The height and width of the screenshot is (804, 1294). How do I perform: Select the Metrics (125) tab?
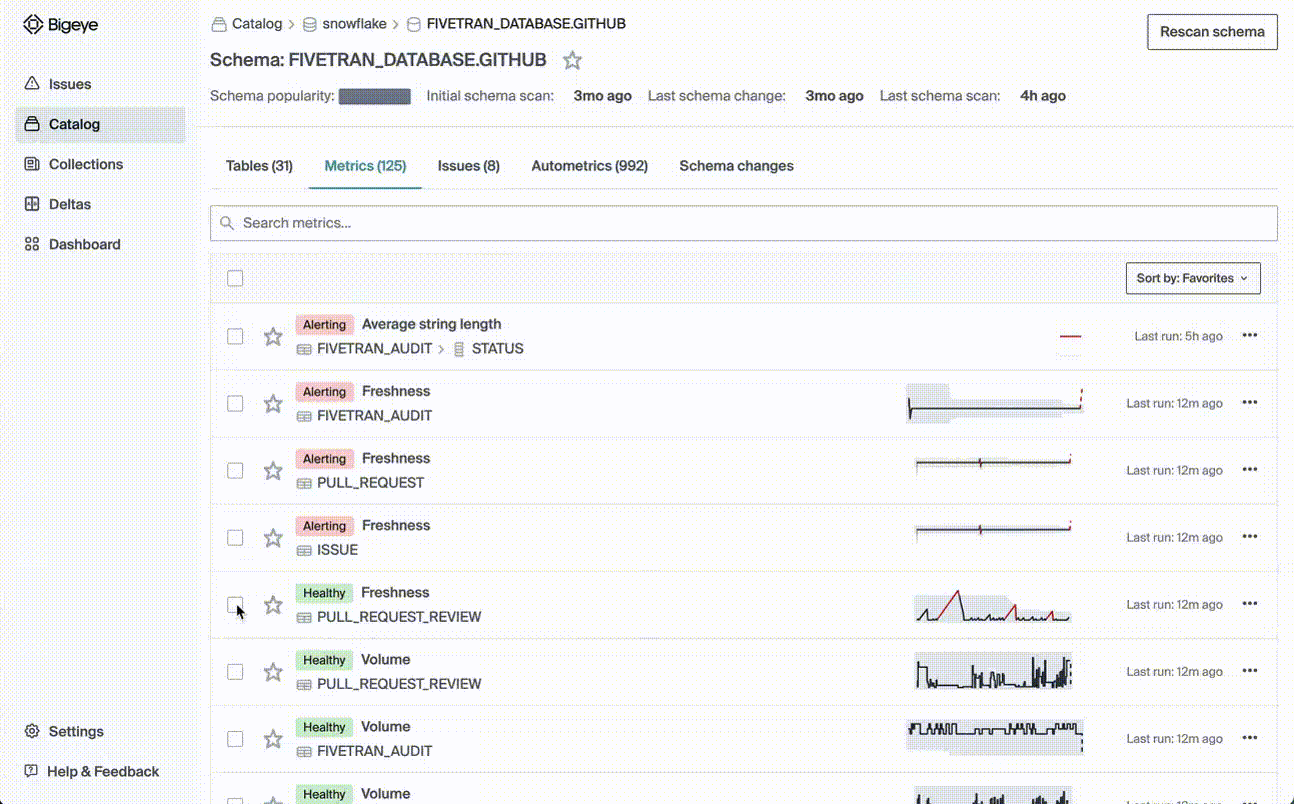(365, 166)
